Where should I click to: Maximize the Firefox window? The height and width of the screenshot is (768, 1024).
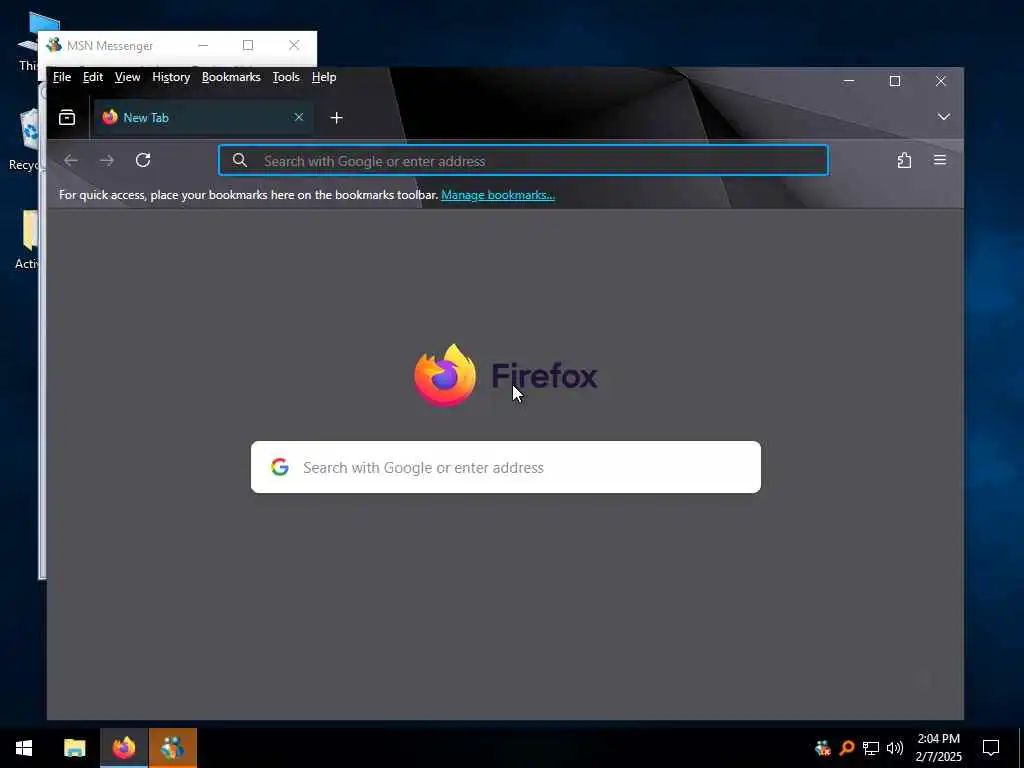895,81
